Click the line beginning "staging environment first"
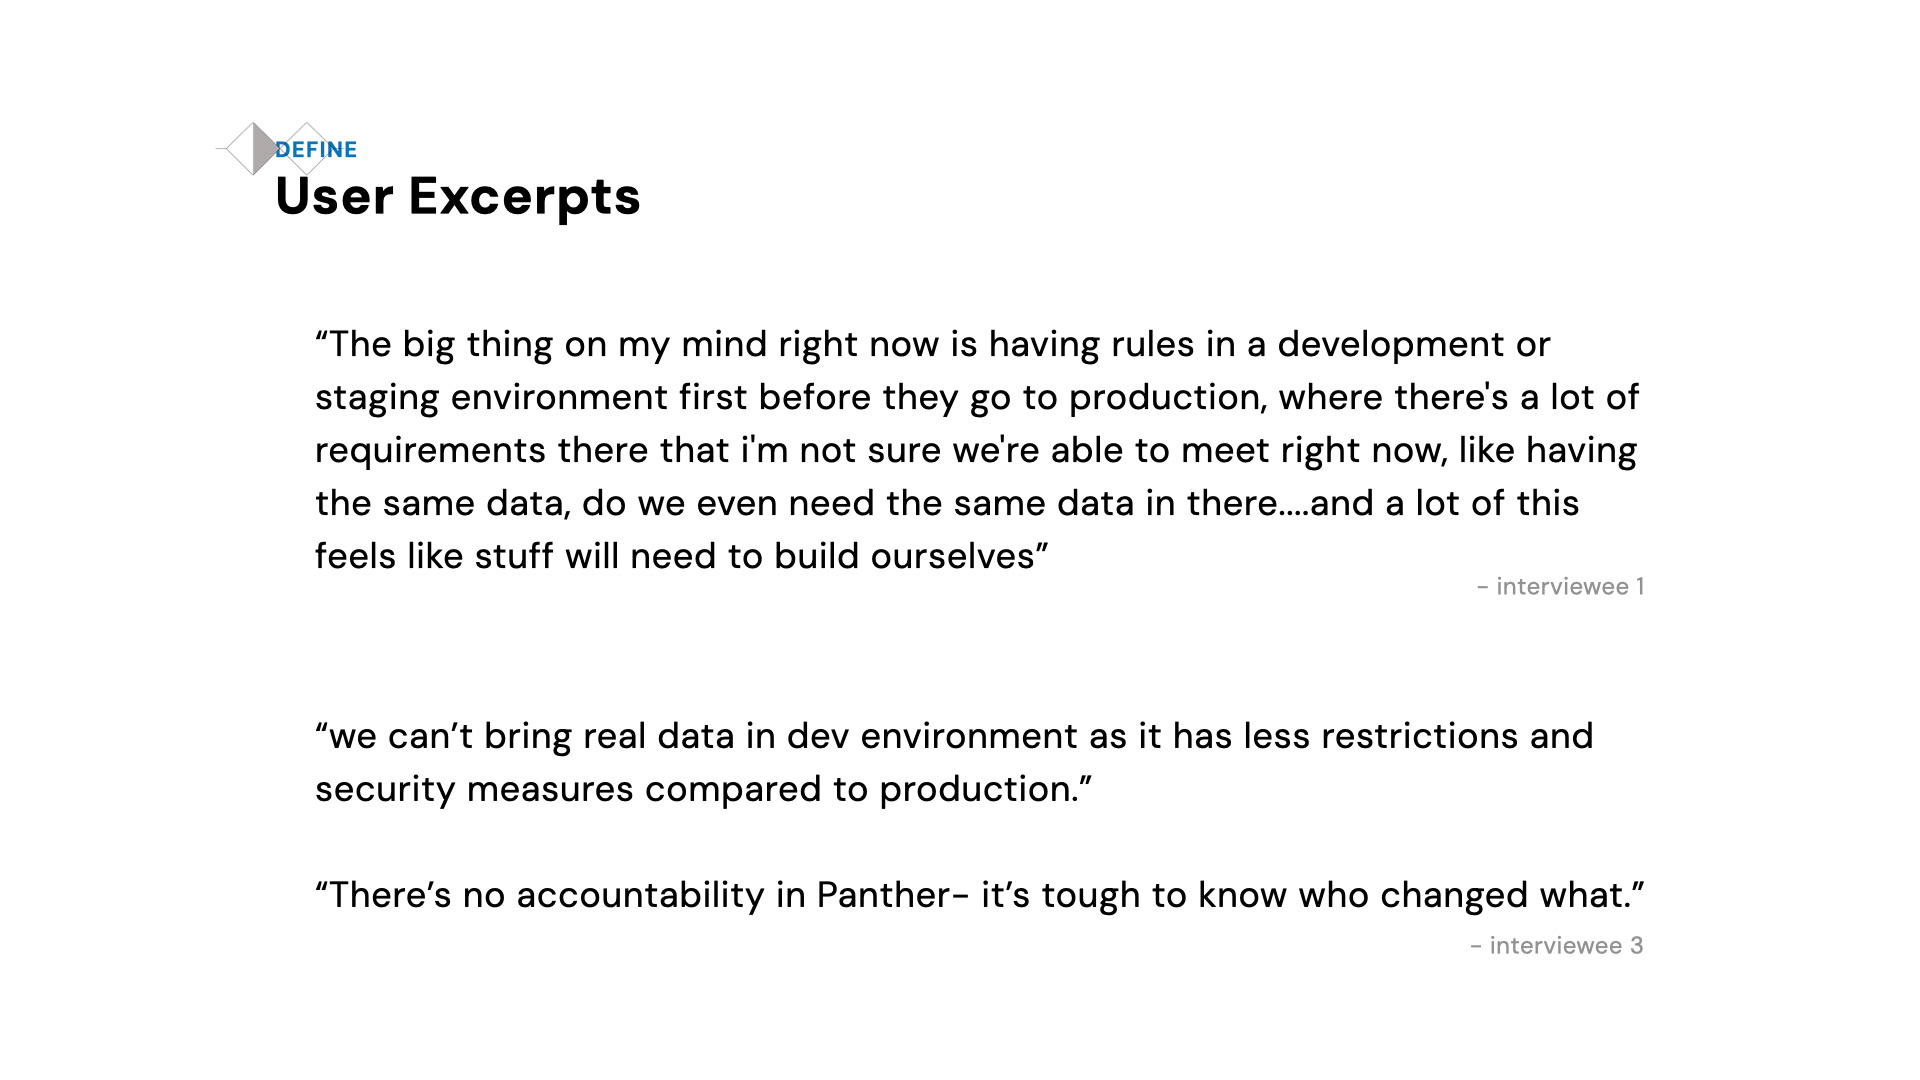 pos(976,398)
